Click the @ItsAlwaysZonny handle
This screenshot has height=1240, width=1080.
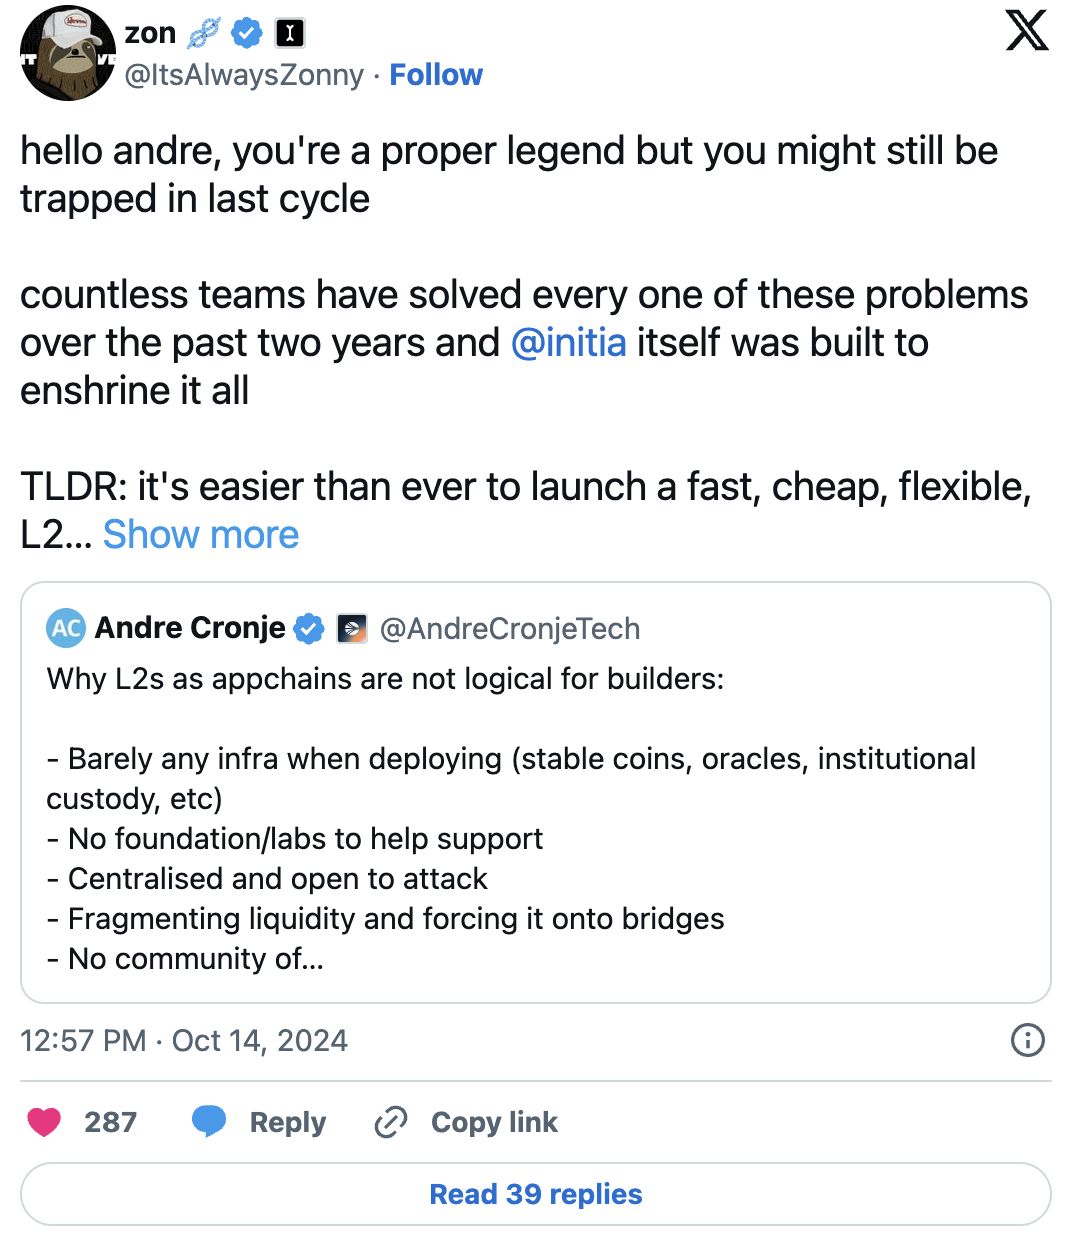[243, 74]
